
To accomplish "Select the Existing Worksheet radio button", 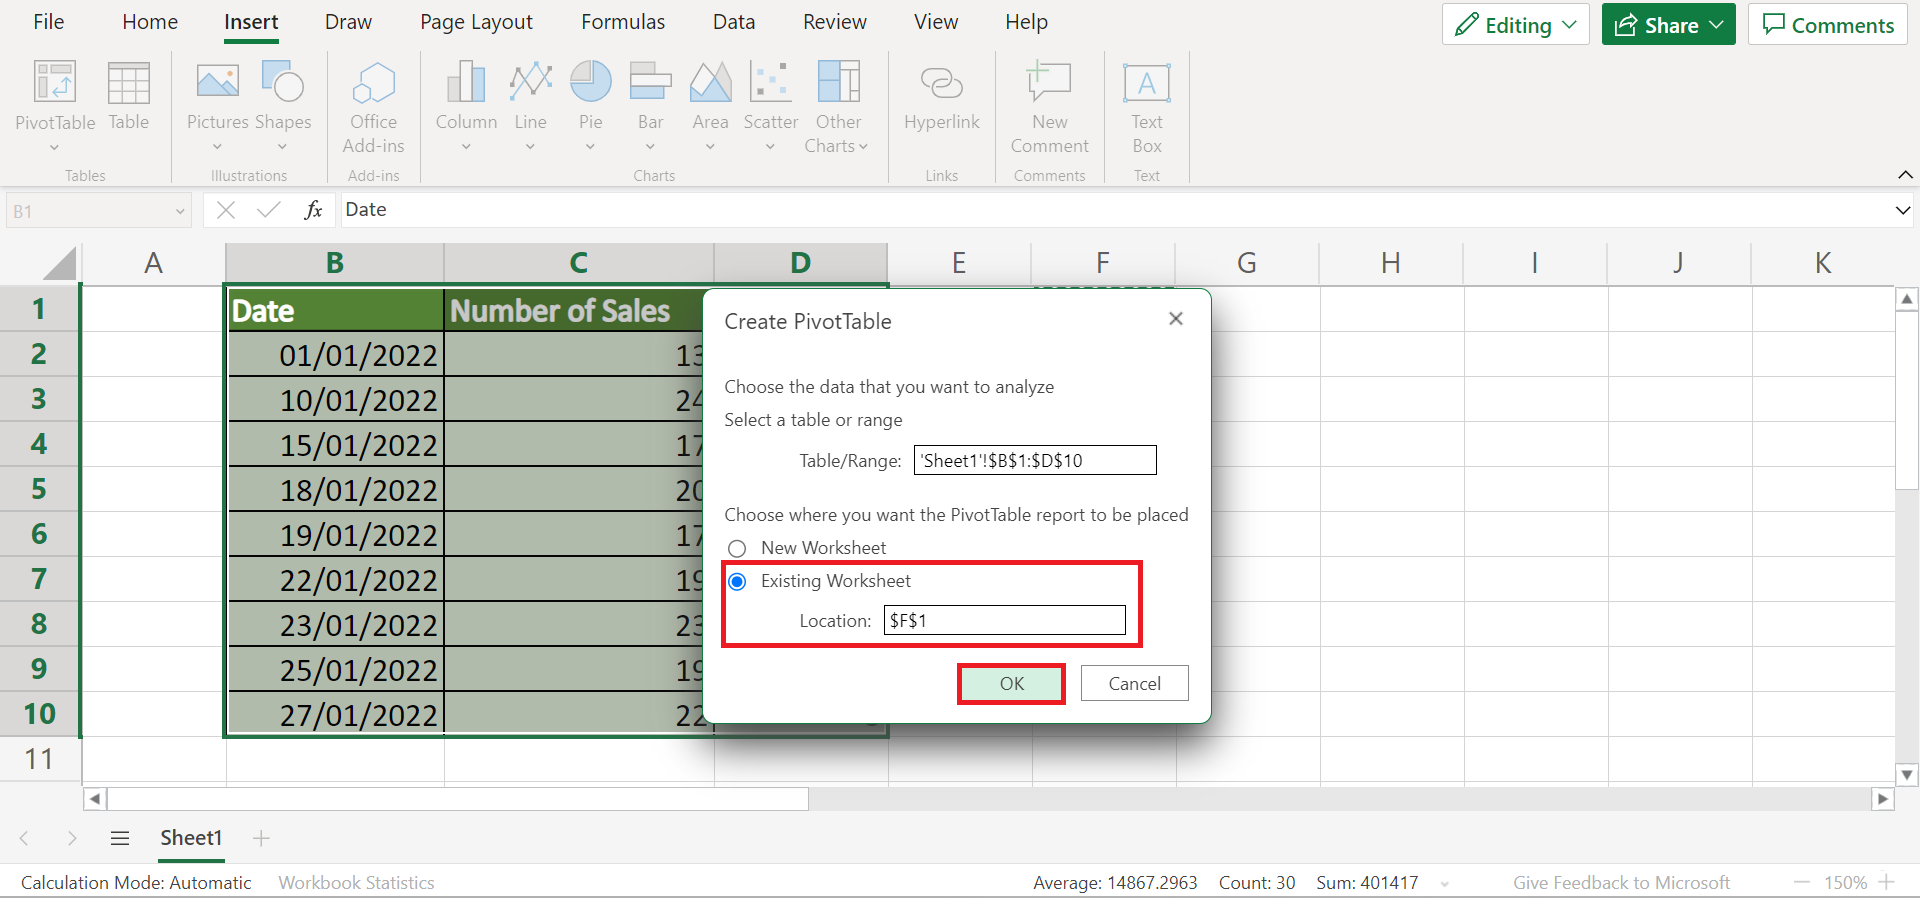I will click(x=737, y=582).
